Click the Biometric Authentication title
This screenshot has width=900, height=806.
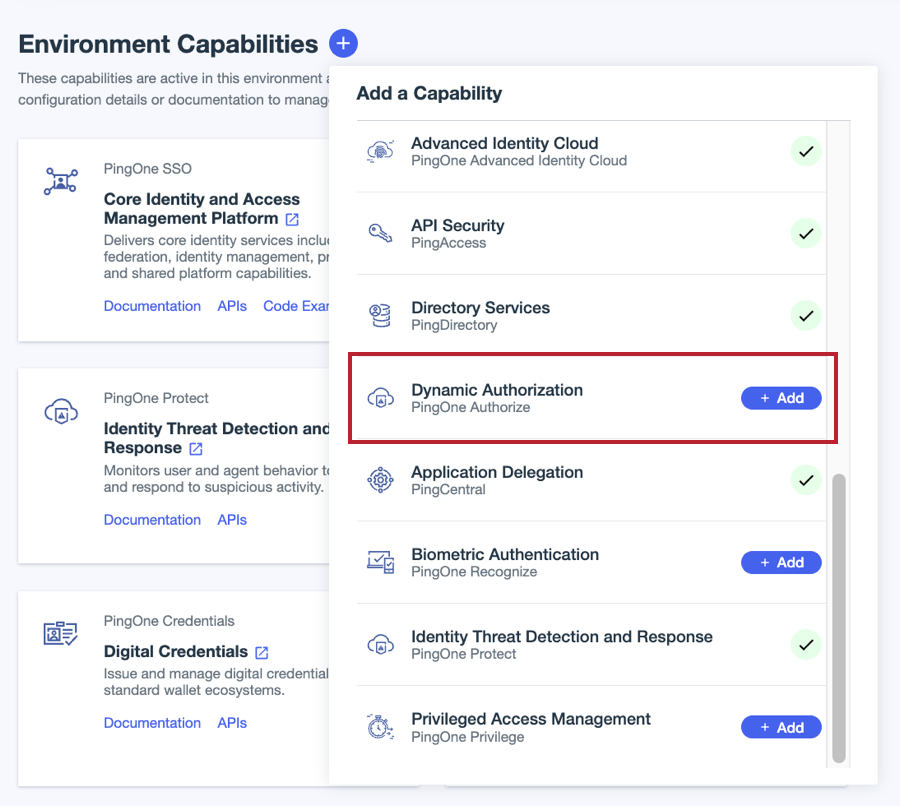[x=505, y=554]
